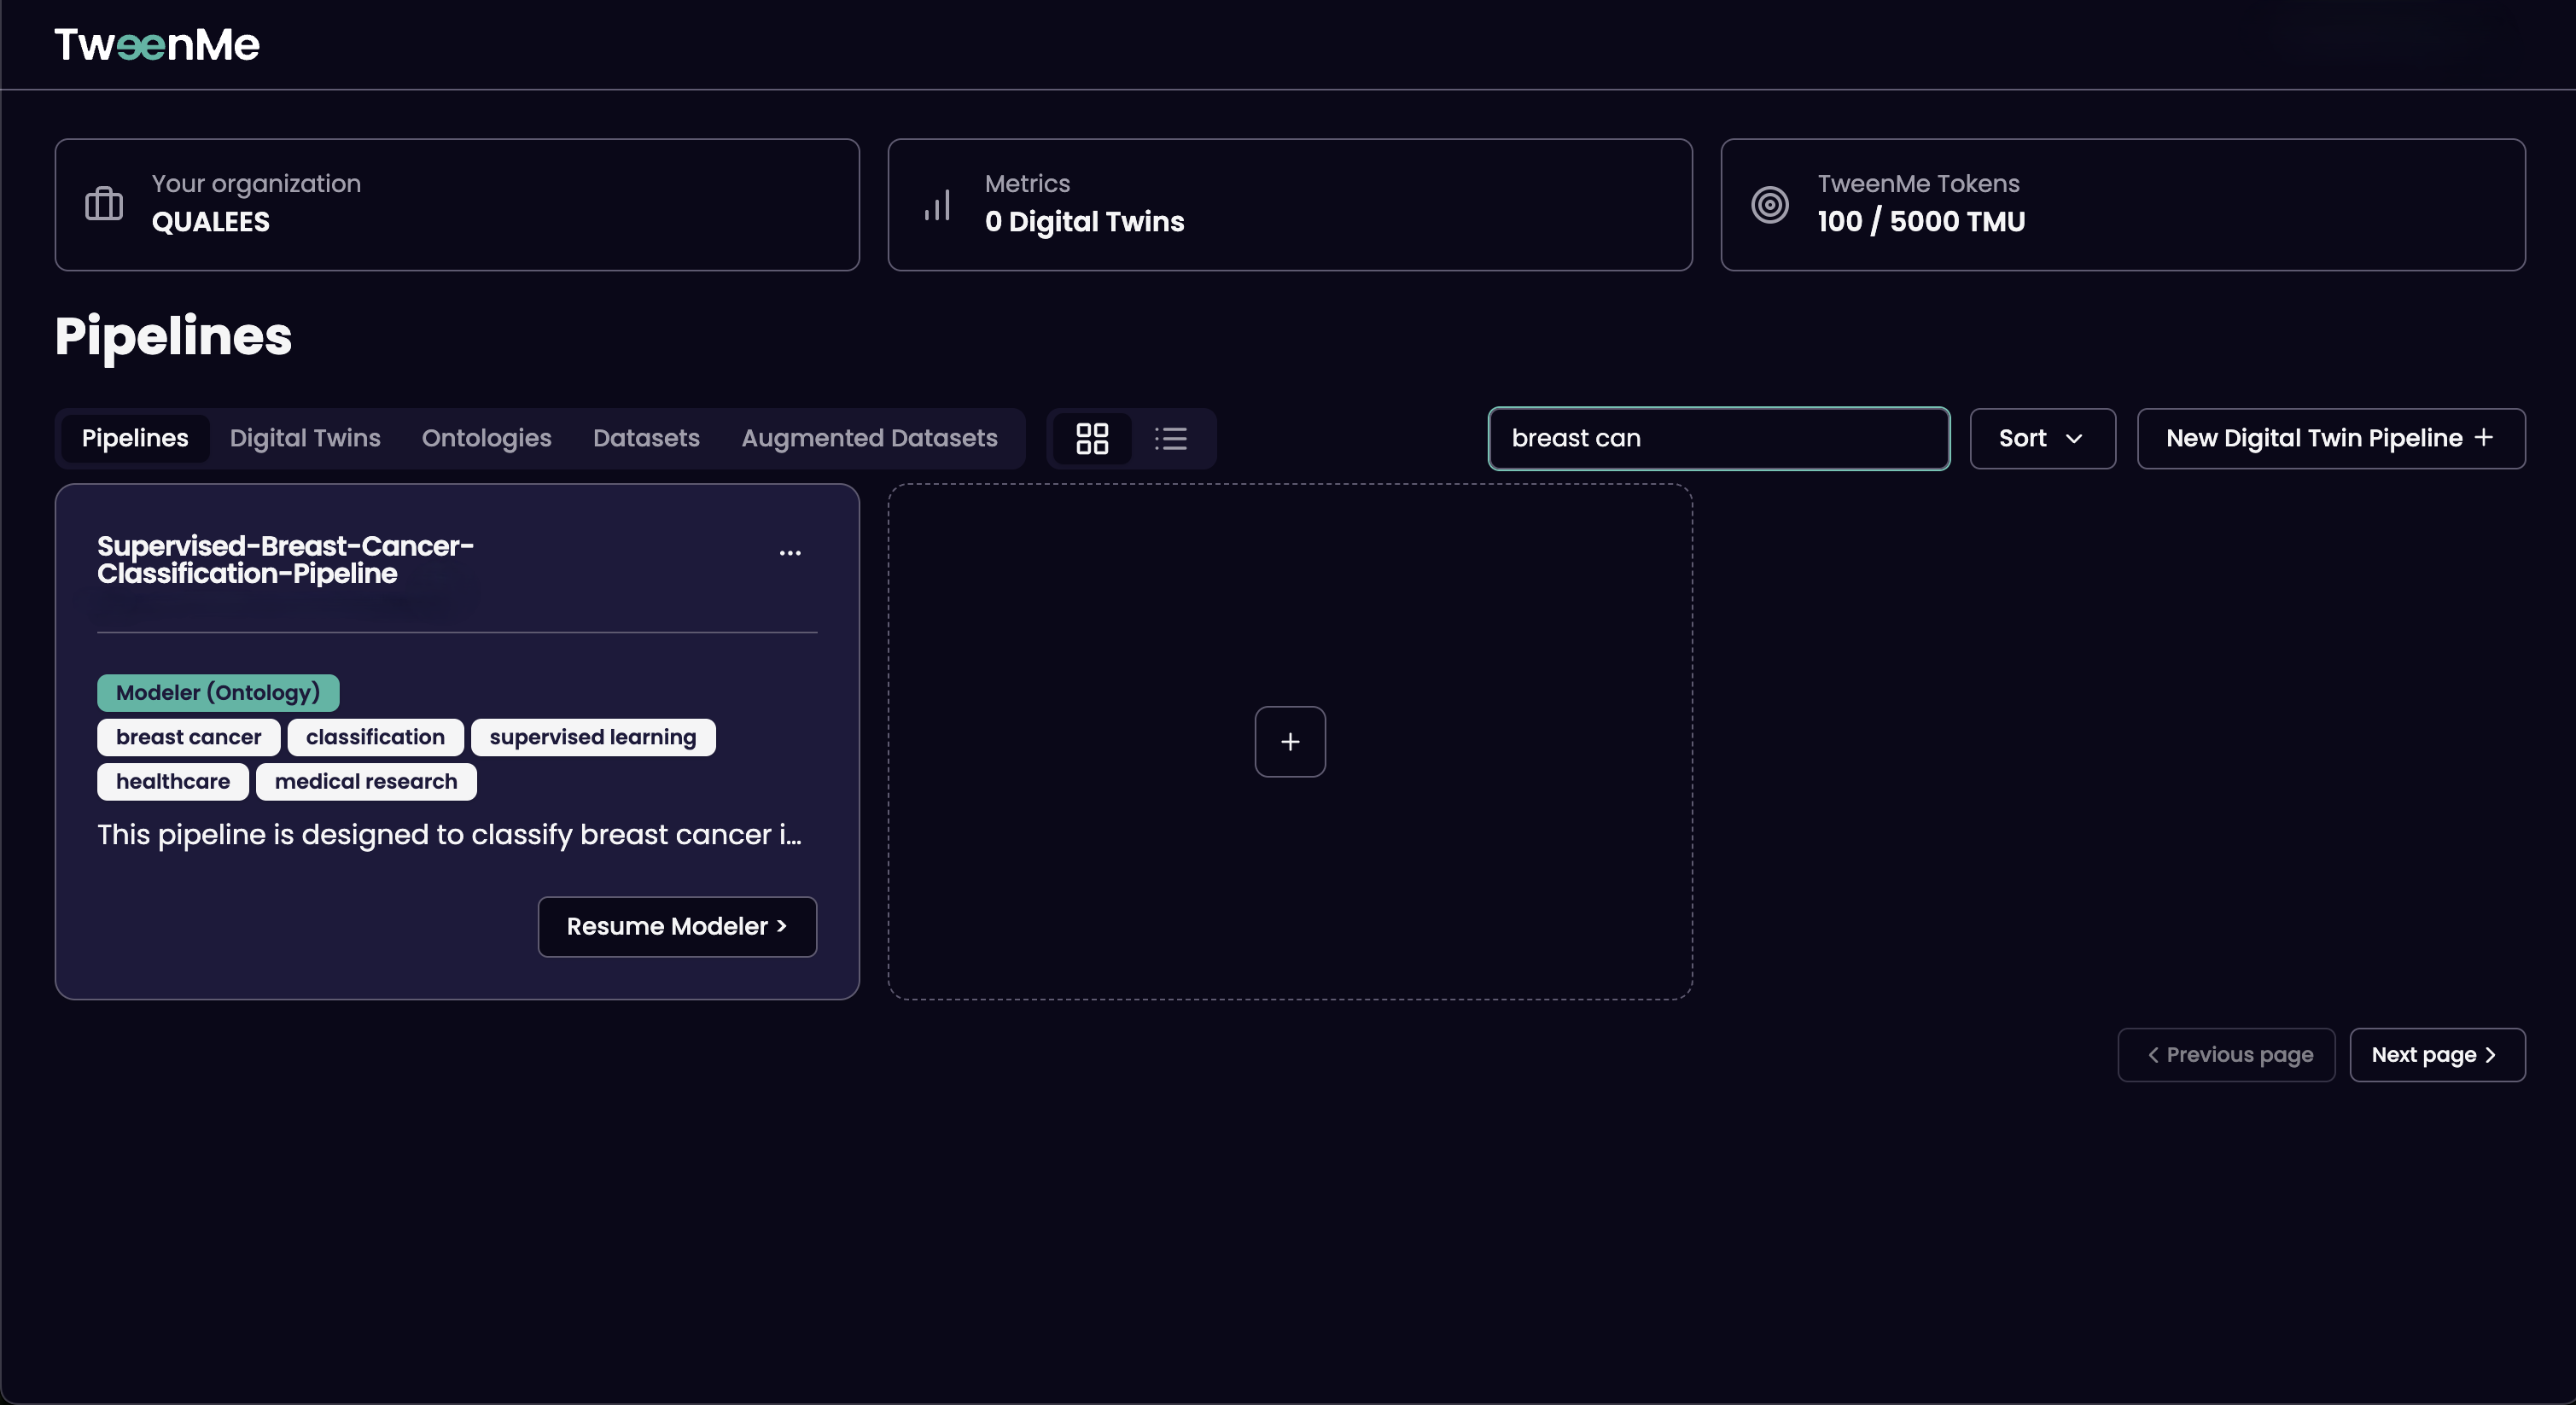Screen dimensions: 2576x1405
Task: Click the Previous page button
Action: pyautogui.click(x=2226, y=1055)
